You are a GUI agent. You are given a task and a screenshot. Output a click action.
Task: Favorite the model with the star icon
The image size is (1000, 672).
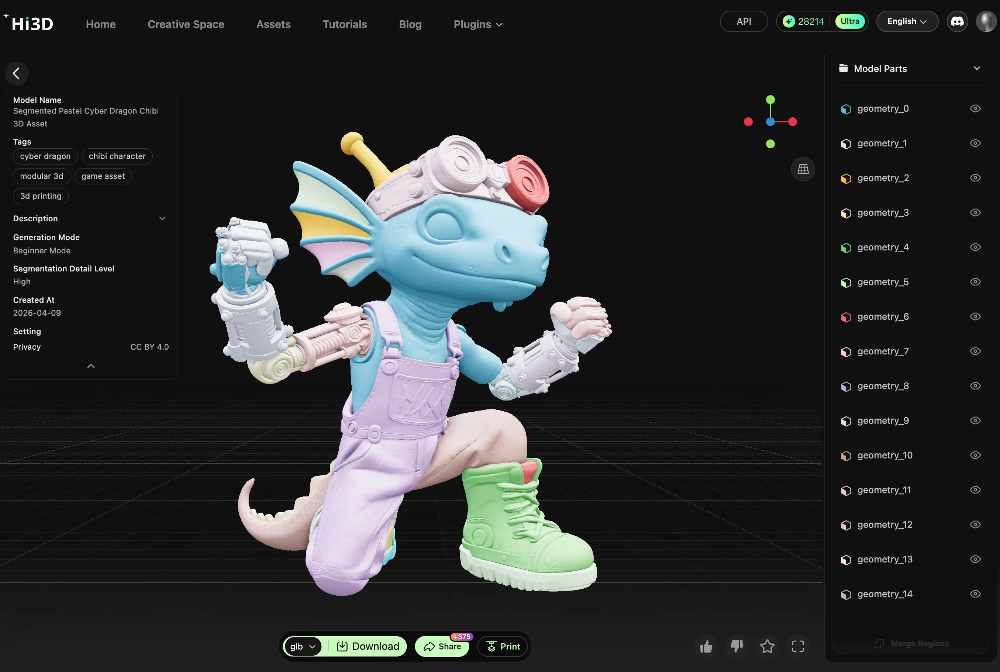click(767, 647)
